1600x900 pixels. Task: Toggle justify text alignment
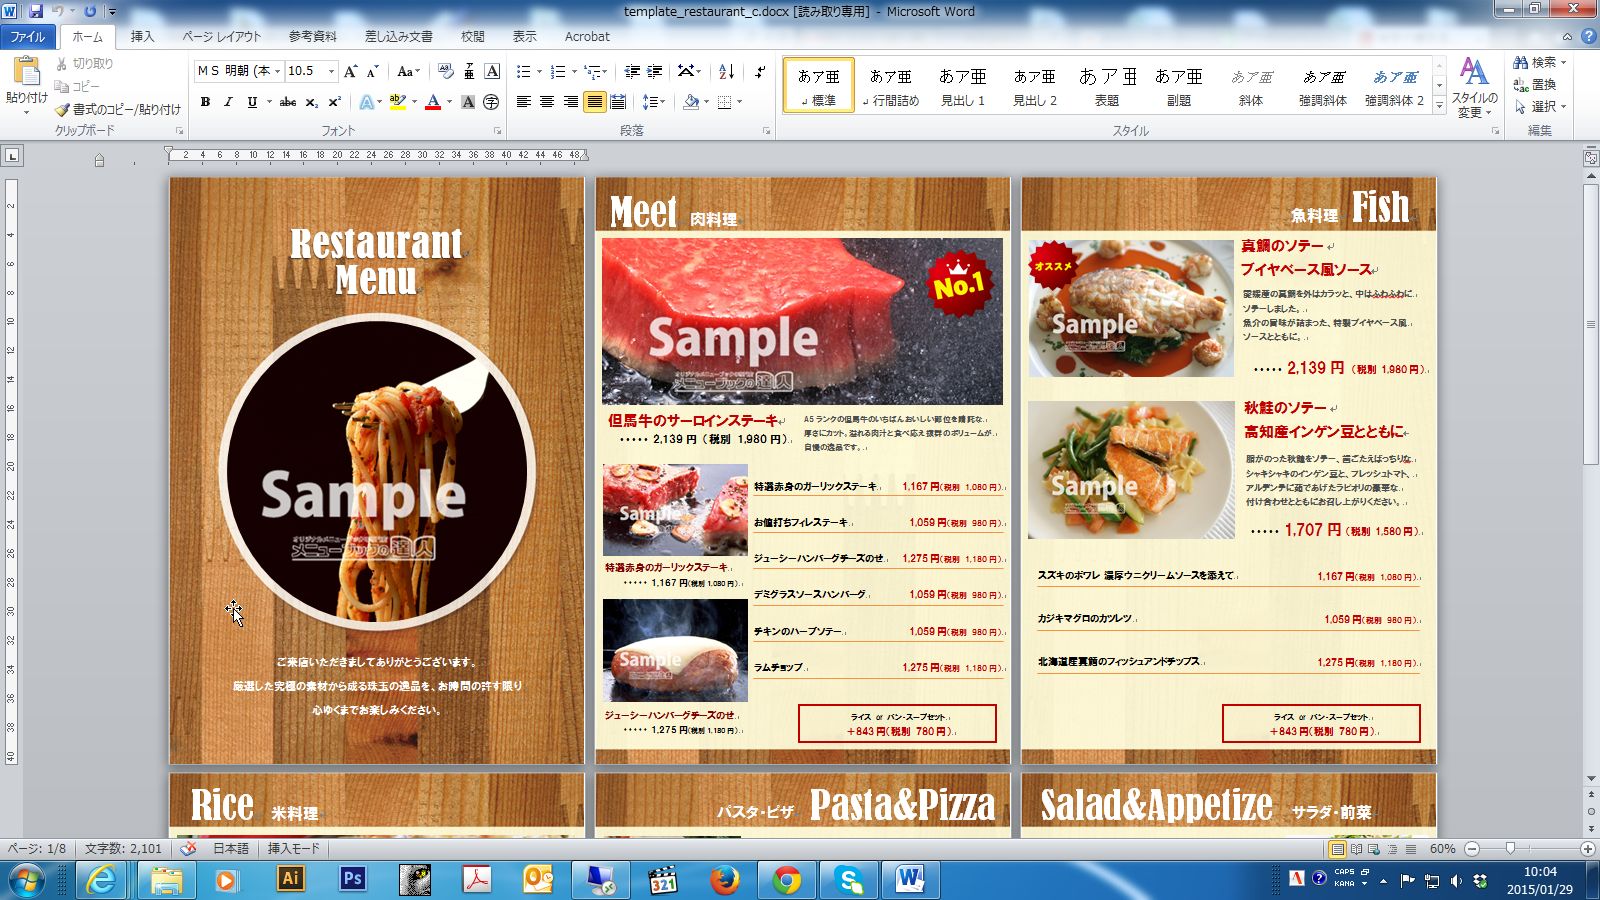coord(594,102)
